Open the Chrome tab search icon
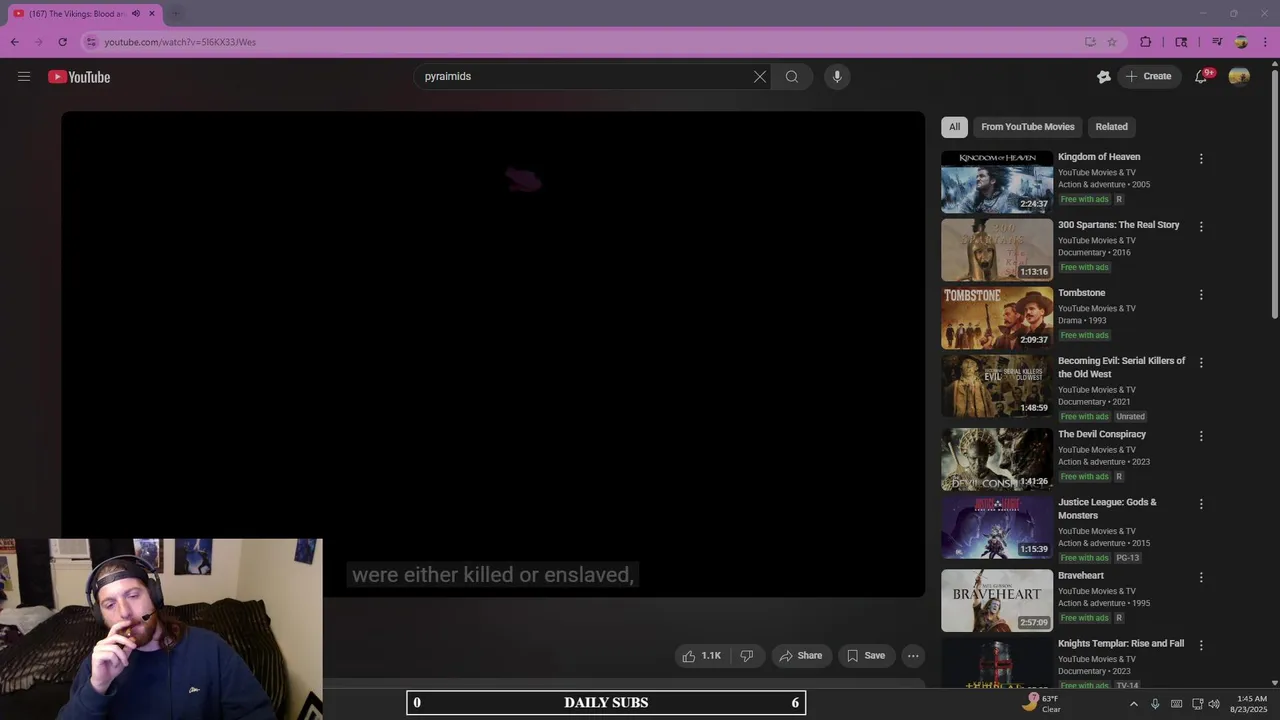 pyautogui.click(x=1181, y=42)
